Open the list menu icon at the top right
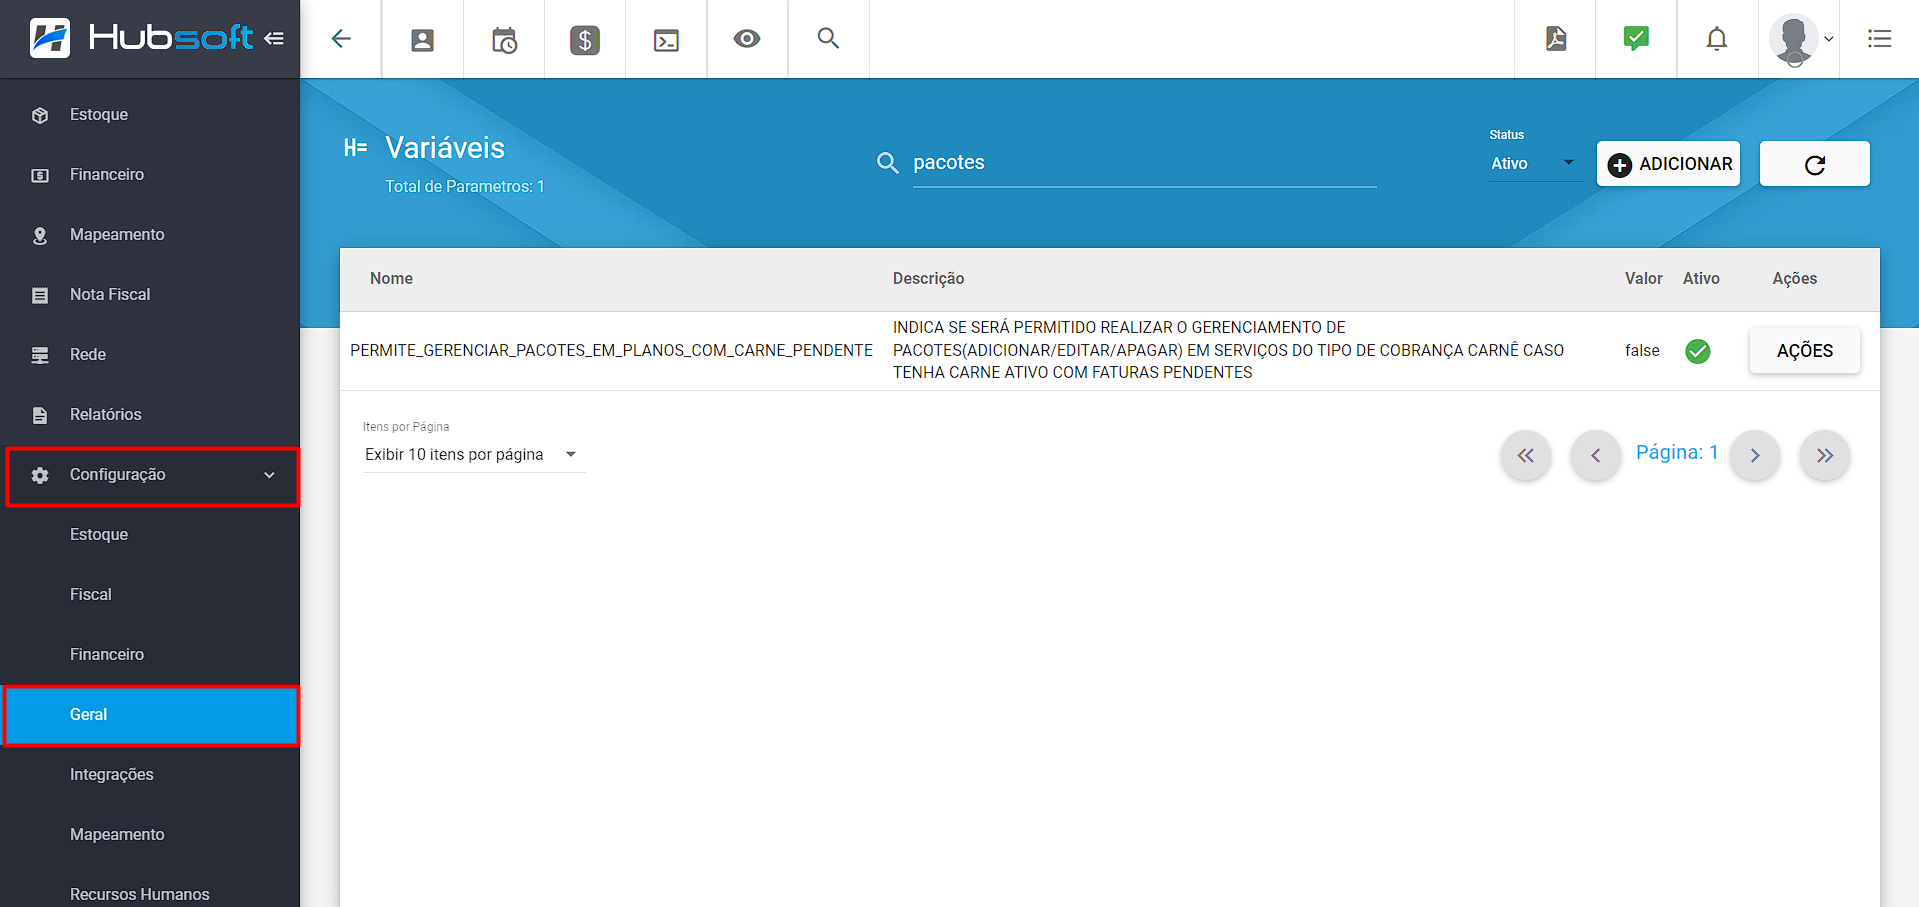 [1879, 39]
